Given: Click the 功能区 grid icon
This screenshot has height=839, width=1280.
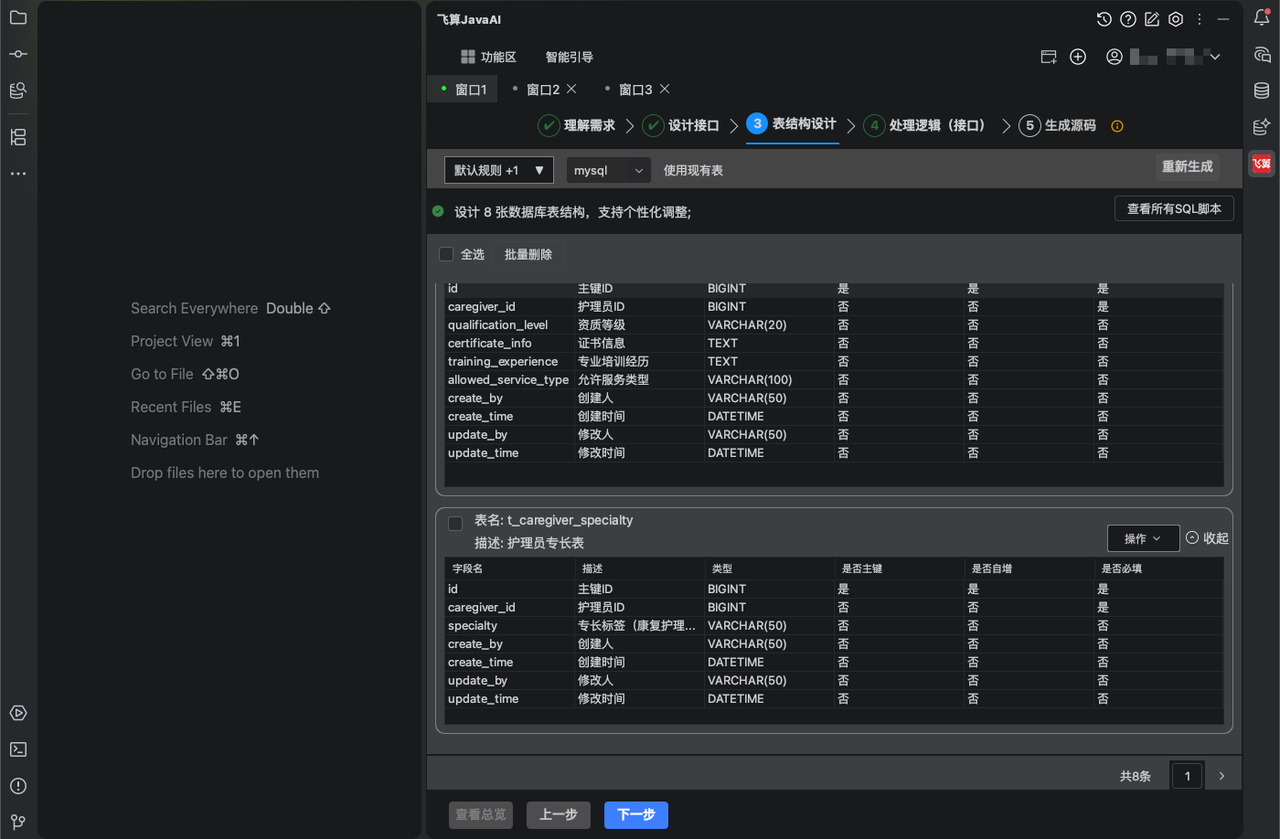Looking at the screenshot, I should (468, 57).
